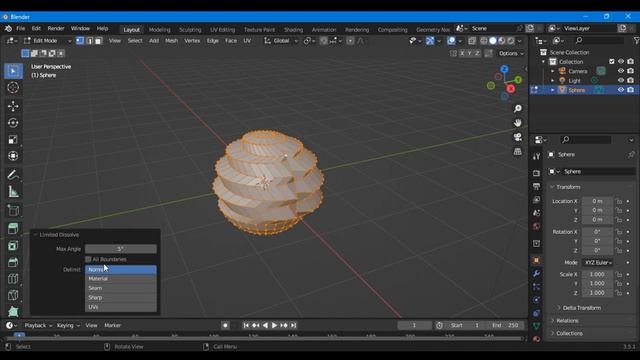This screenshot has height=360, width=640.
Task: Choose Material in Delimit list
Action: point(121,279)
